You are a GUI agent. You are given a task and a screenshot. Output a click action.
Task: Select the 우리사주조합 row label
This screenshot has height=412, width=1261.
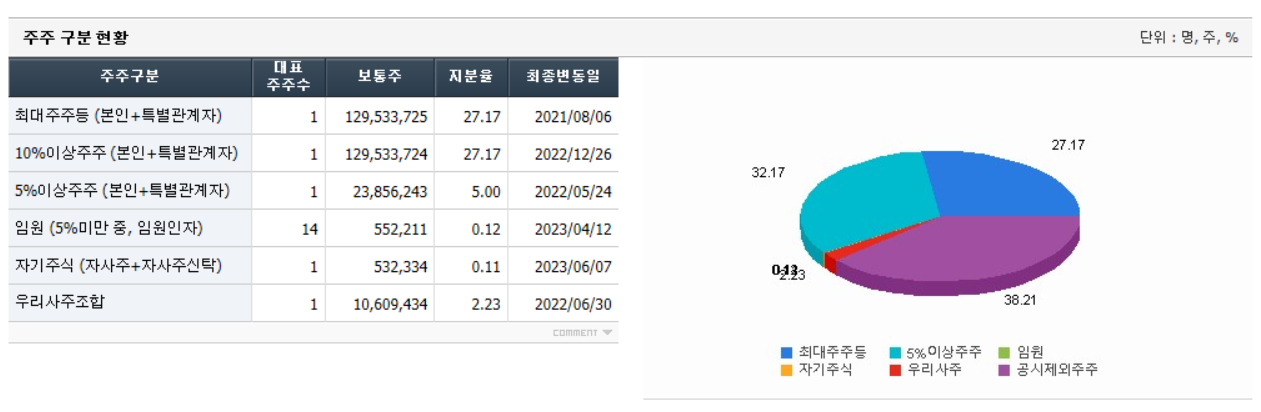(59, 303)
